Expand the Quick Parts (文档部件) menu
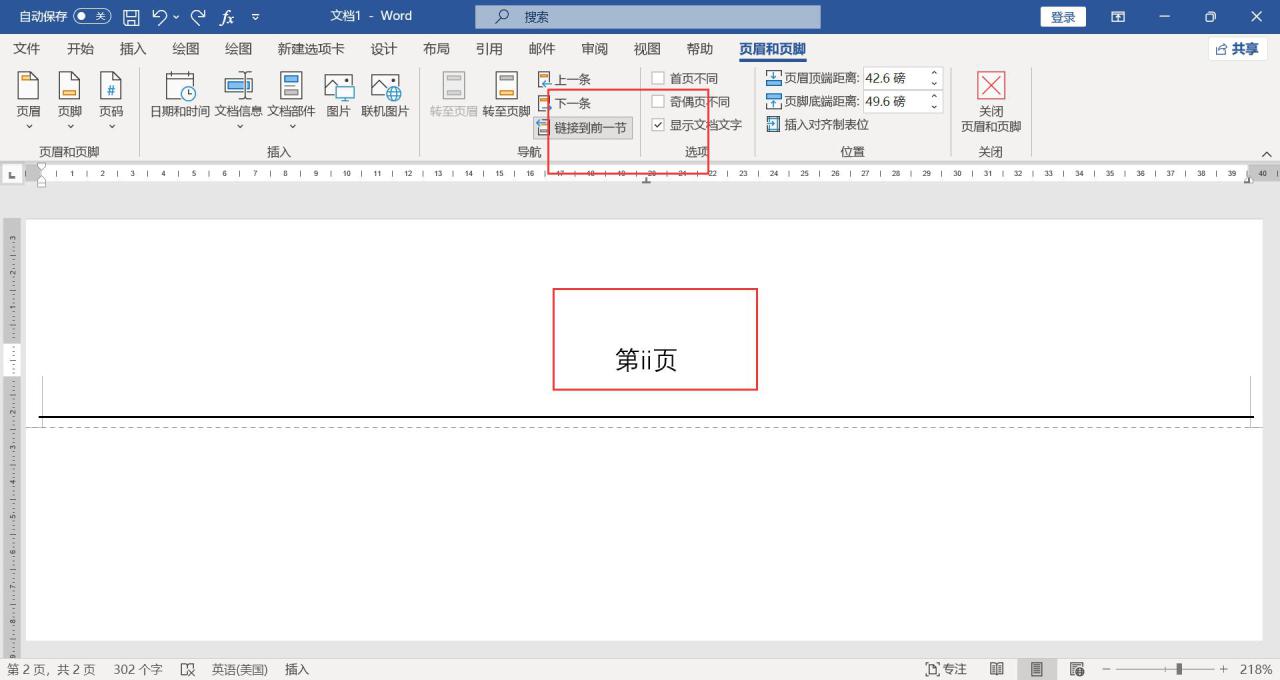This screenshot has width=1280, height=680. tap(291, 102)
